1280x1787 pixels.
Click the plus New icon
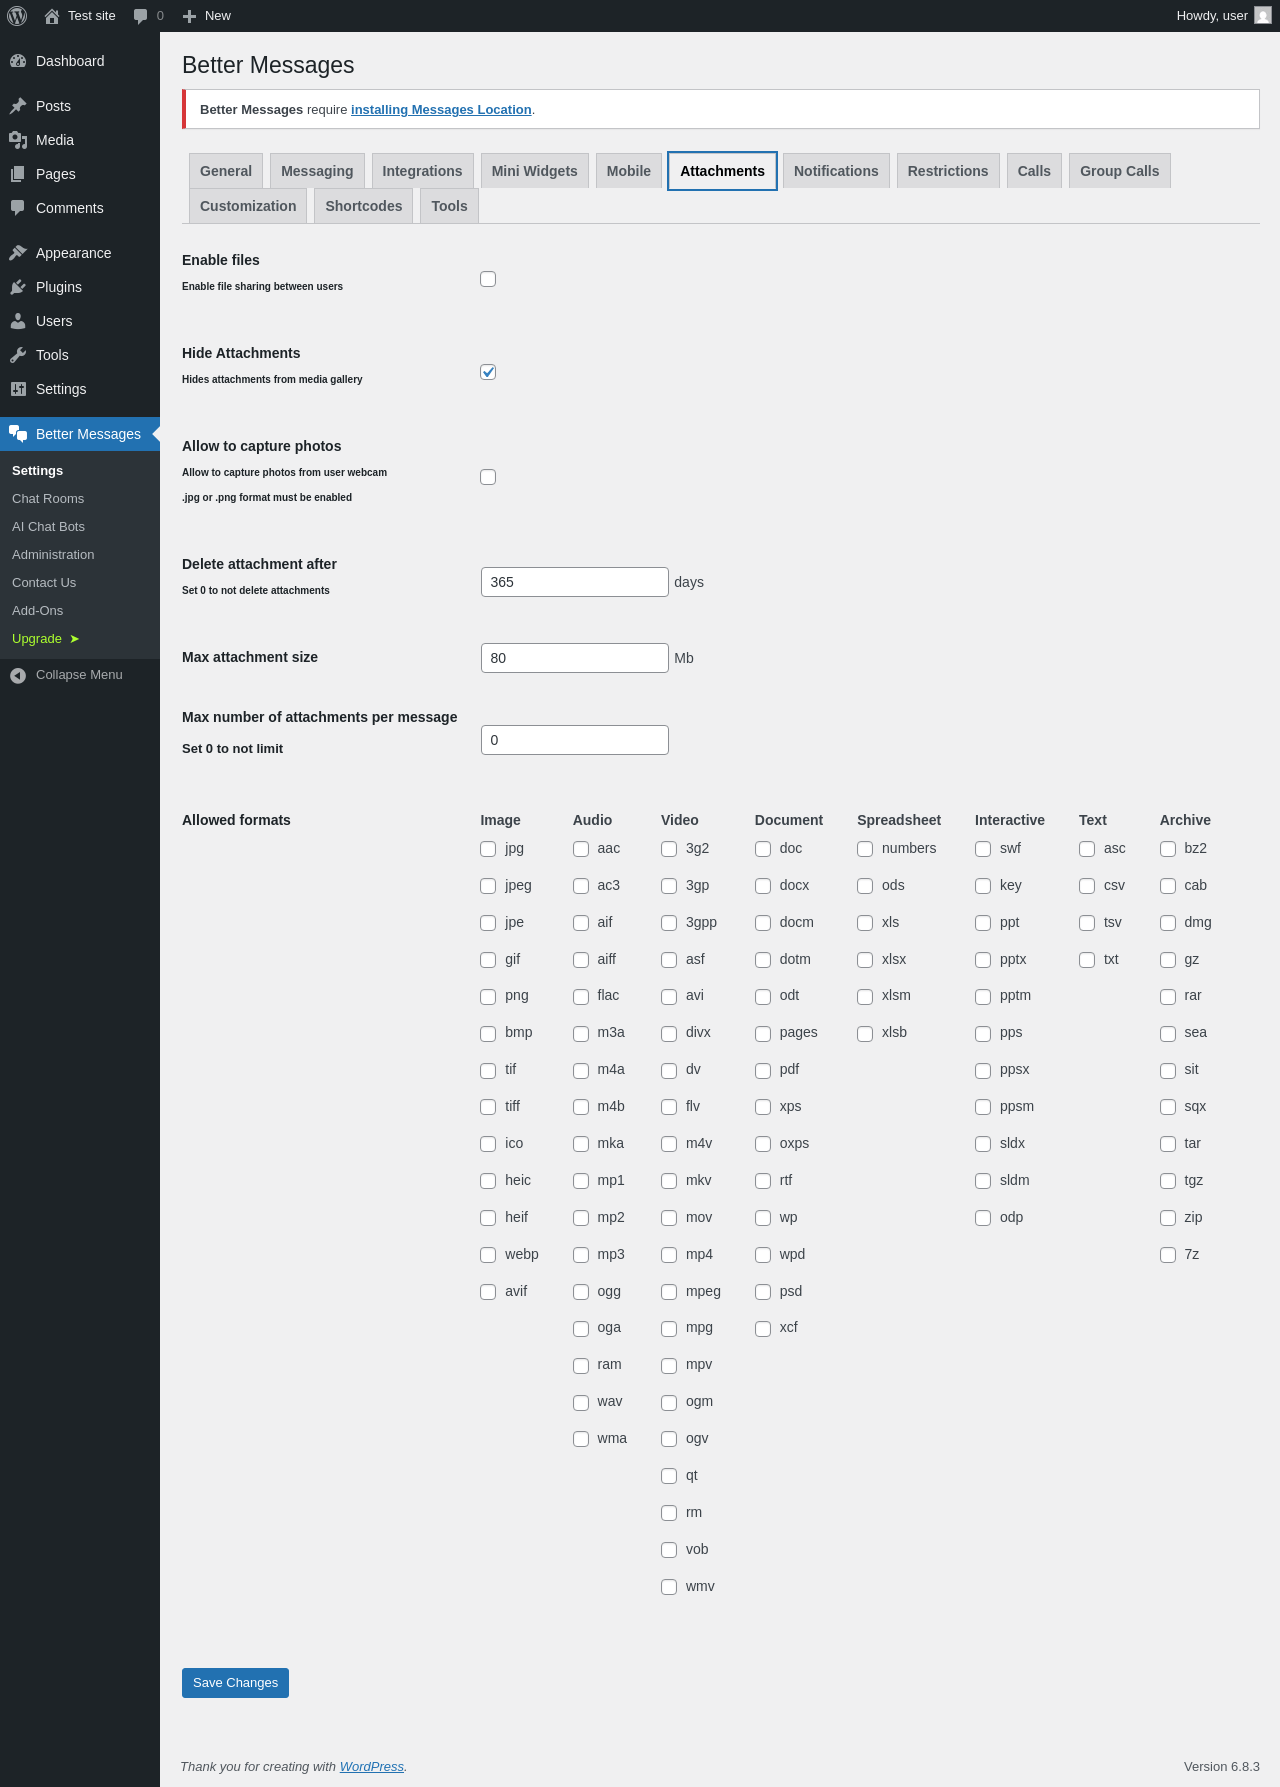189,16
